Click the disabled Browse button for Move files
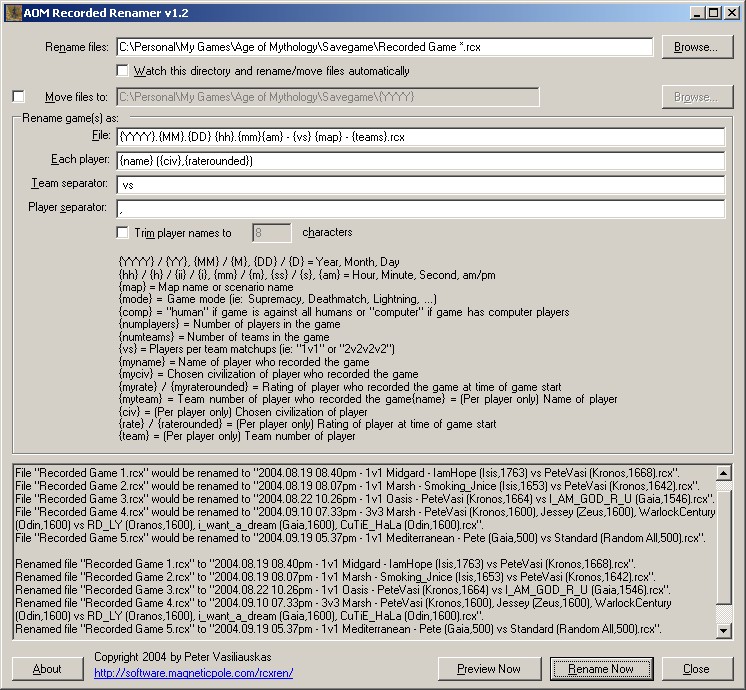This screenshot has width=746, height=690. [697, 97]
